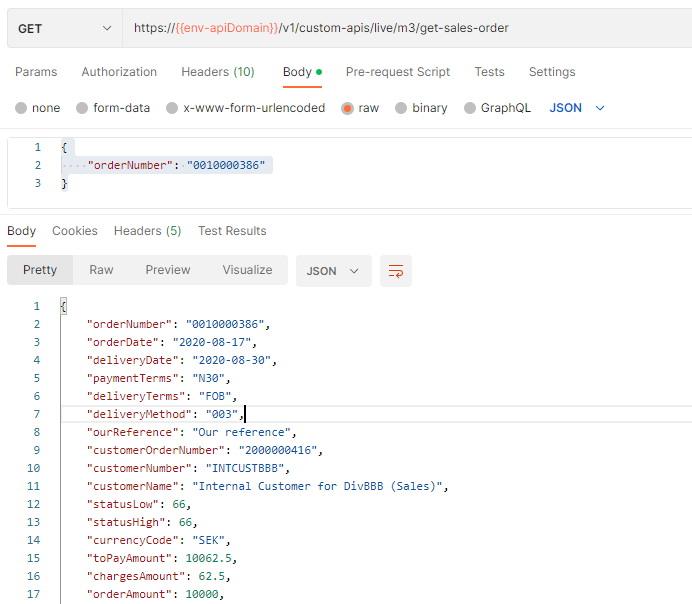Switch to the Visualize response view
This screenshot has width=692, height=604.
click(247, 270)
